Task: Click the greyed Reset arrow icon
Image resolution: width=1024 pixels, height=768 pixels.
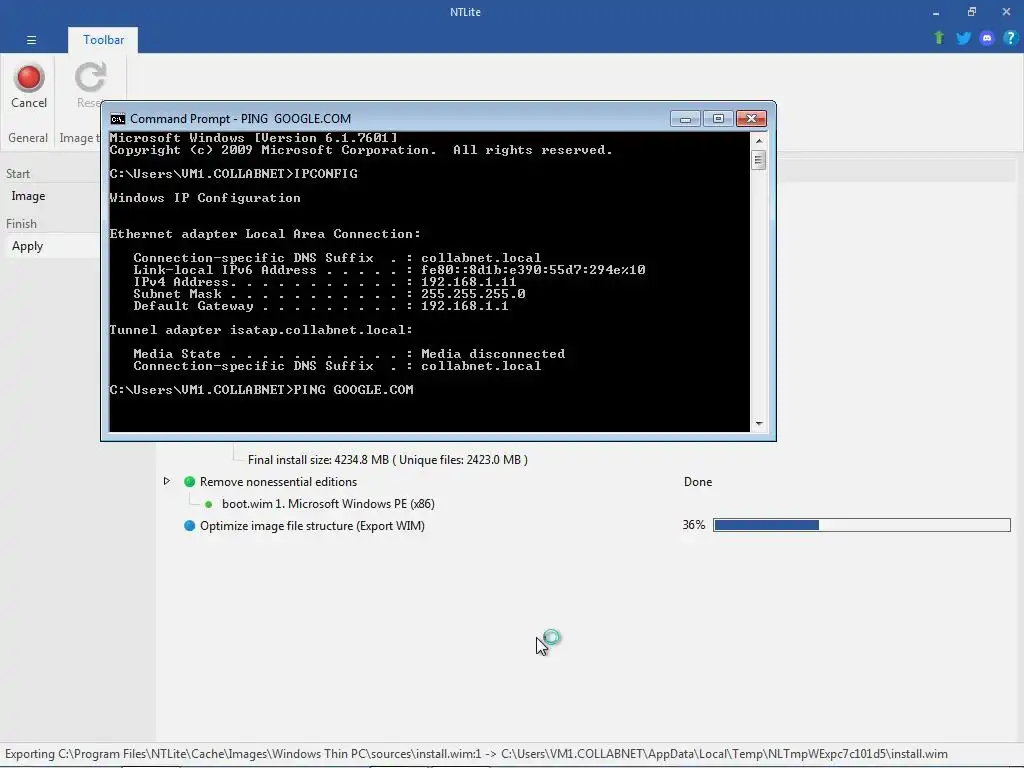Action: point(90,77)
